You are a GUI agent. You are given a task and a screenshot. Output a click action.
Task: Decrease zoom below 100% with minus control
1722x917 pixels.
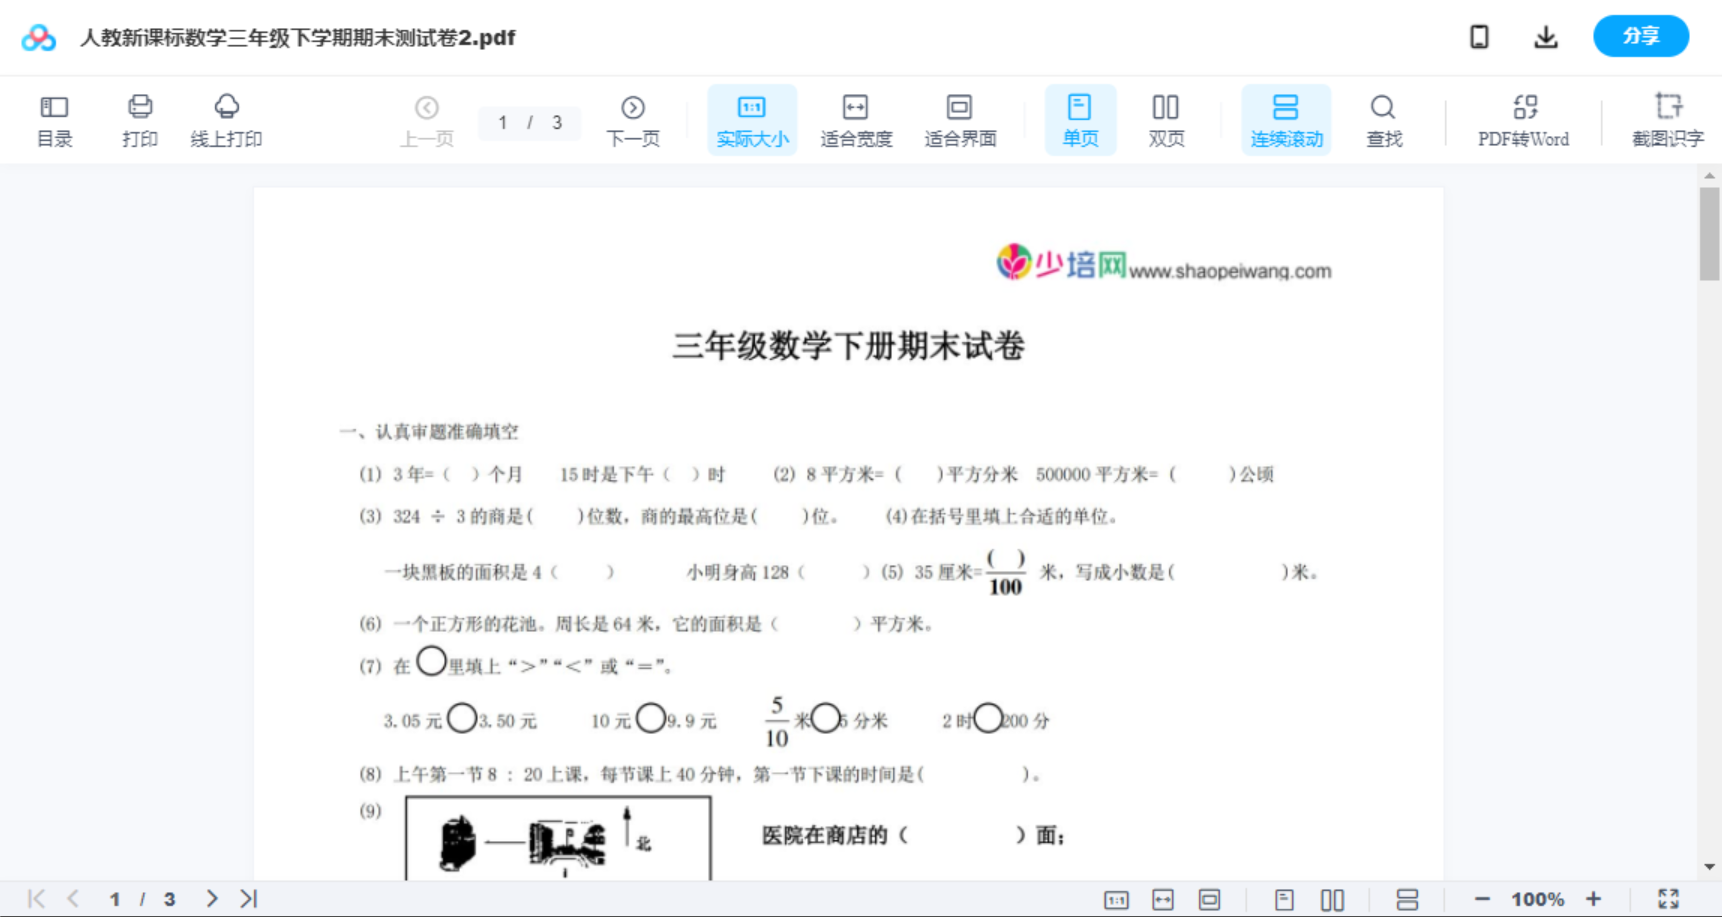tap(1483, 897)
